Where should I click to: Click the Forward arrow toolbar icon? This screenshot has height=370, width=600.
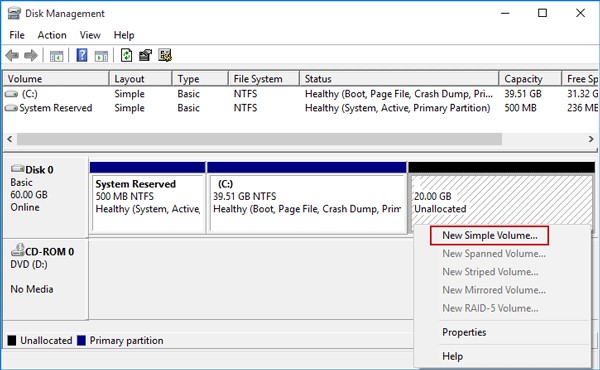(x=31, y=56)
